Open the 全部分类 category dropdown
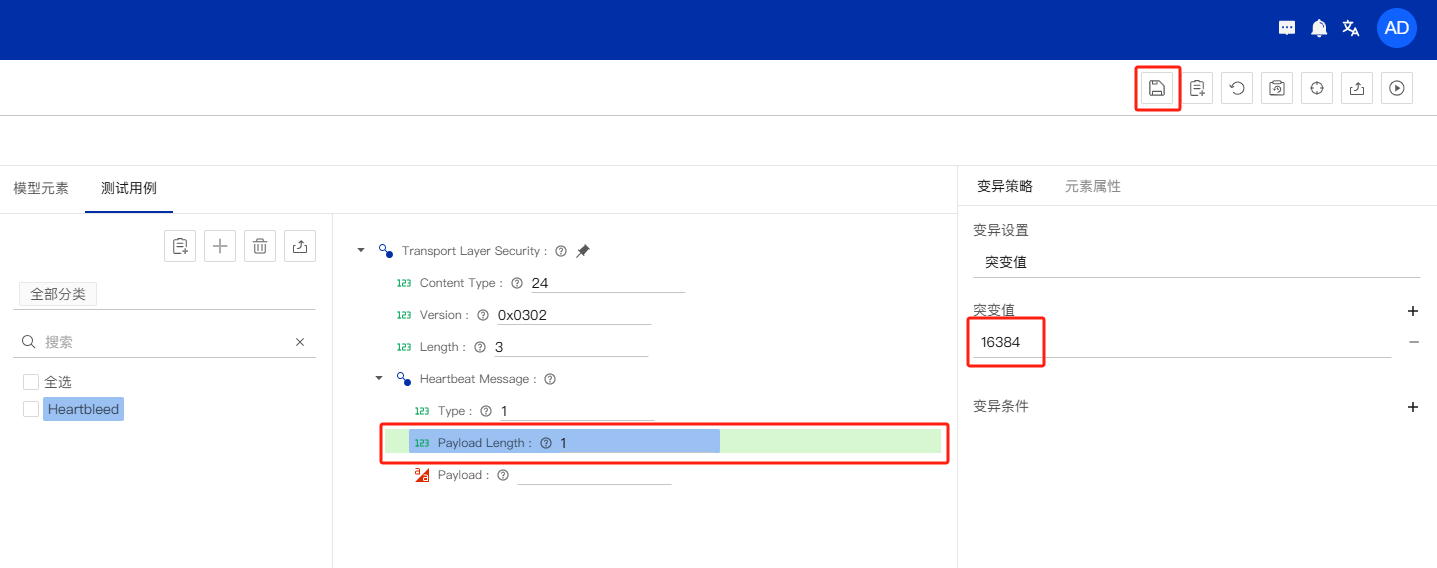The width and height of the screenshot is (1437, 568). (58, 295)
